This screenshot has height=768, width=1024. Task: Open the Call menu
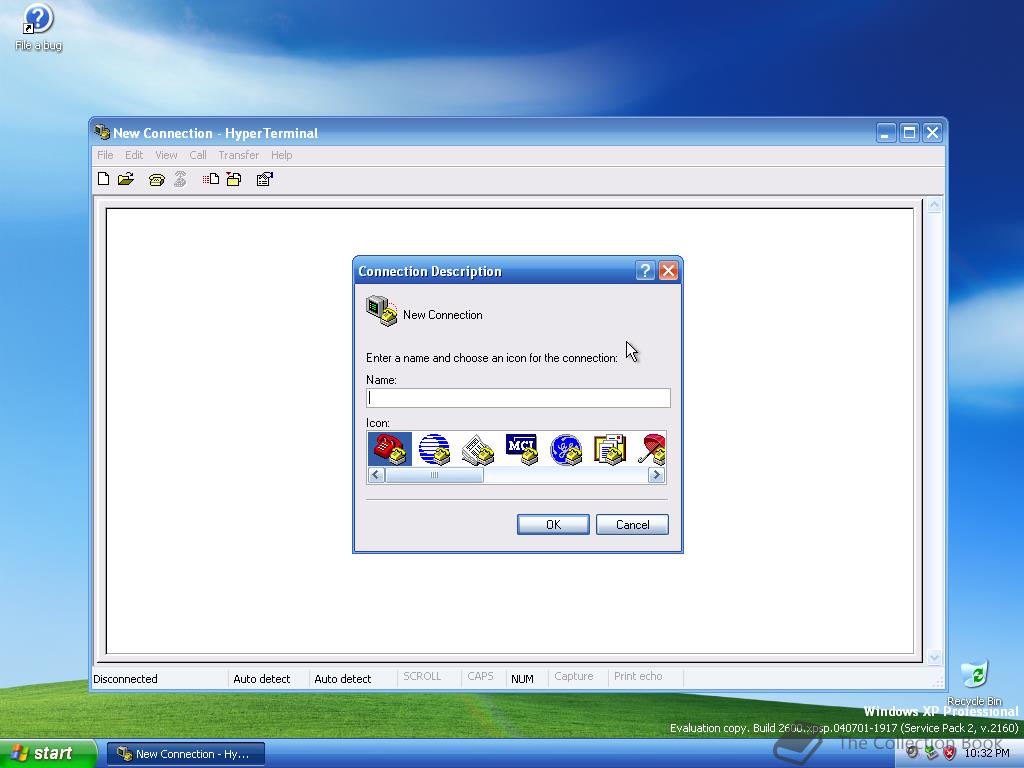(198, 155)
